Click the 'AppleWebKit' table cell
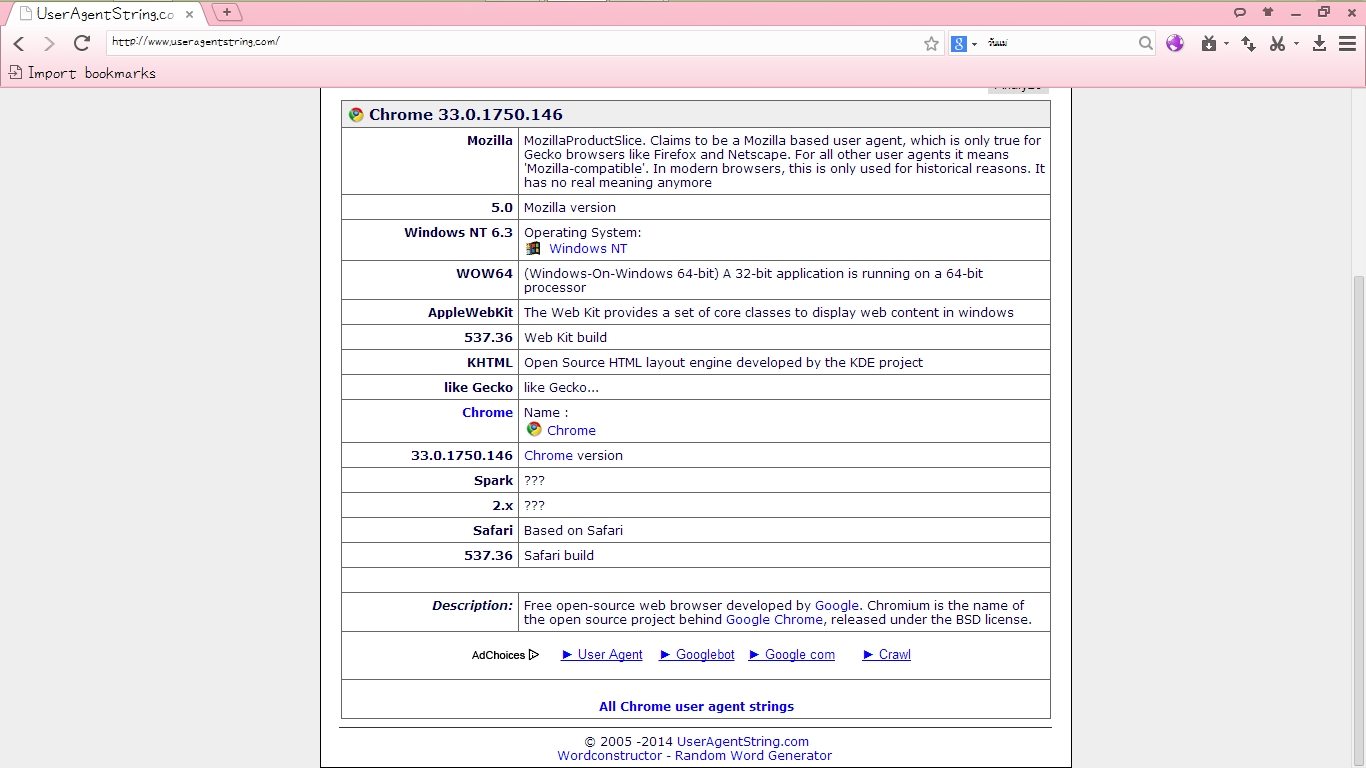Image resolution: width=1366 pixels, height=768 pixels. pyautogui.click(x=430, y=312)
